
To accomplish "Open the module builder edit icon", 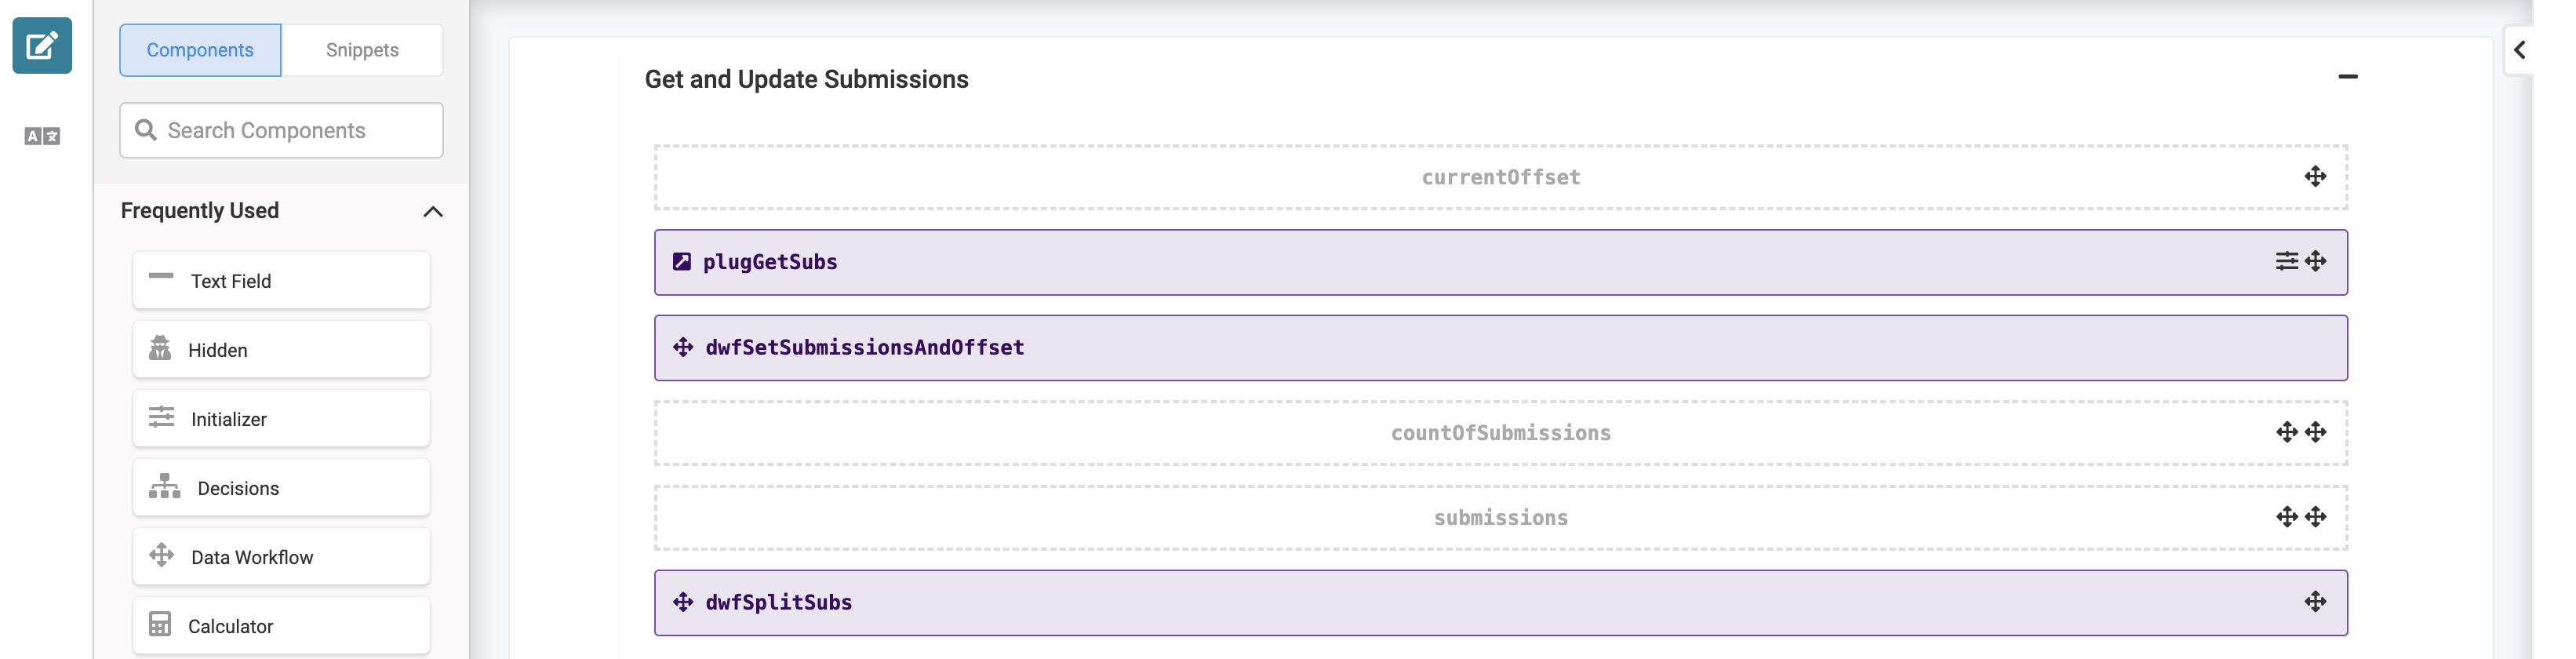I will point(42,45).
